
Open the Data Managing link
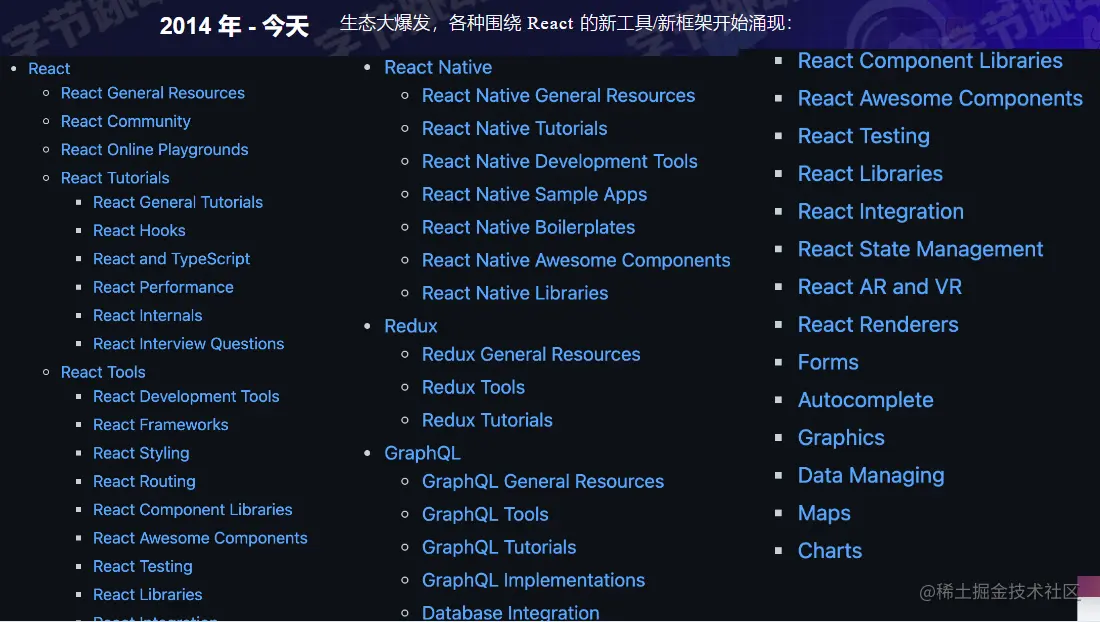tap(871, 476)
